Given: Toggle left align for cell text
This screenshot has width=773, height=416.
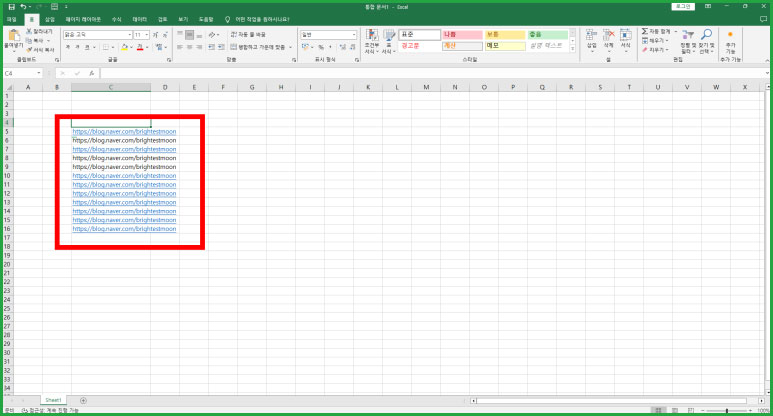Looking at the screenshot, I should point(180,47).
